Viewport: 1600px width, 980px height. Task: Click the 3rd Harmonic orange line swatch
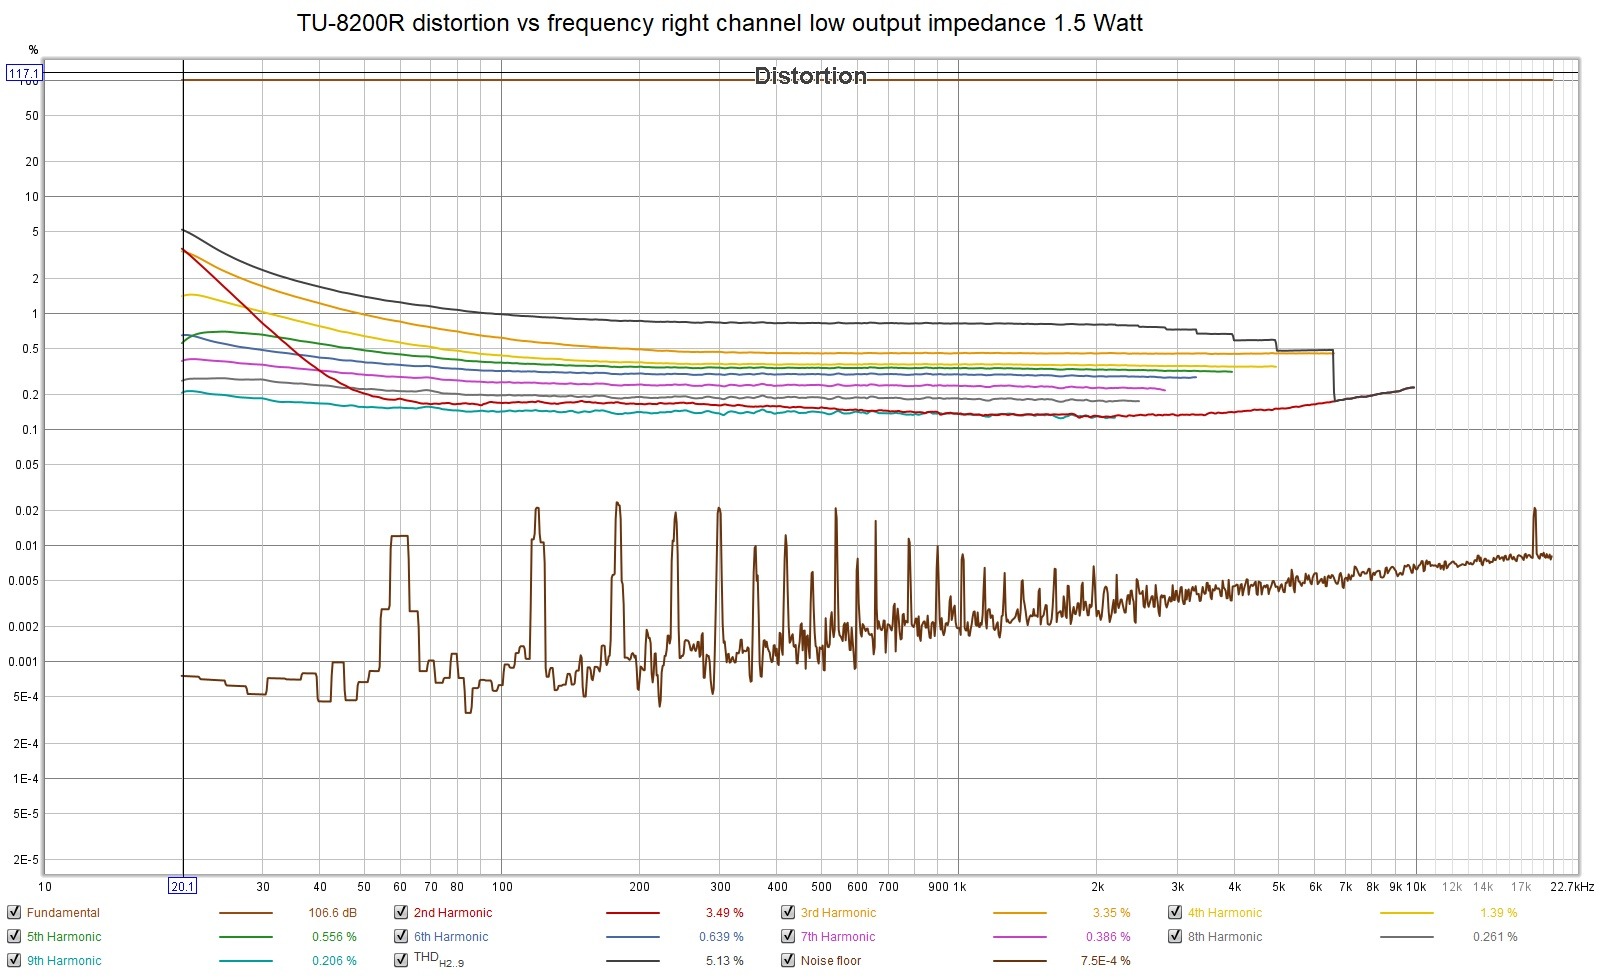click(x=1020, y=913)
